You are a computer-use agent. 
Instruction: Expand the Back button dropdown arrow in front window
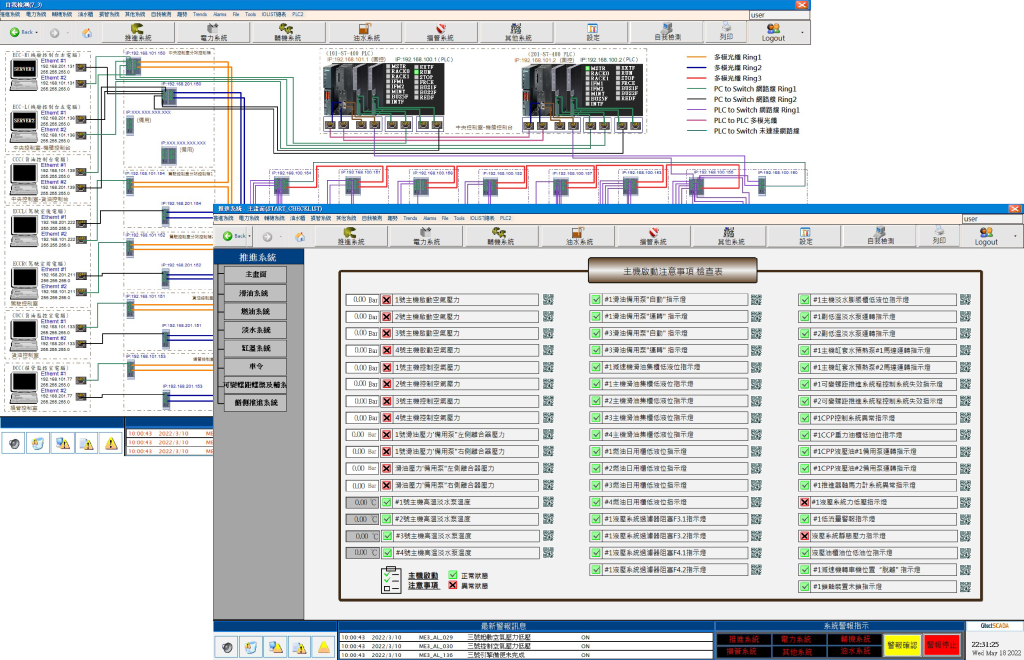pyautogui.click(x=251, y=237)
